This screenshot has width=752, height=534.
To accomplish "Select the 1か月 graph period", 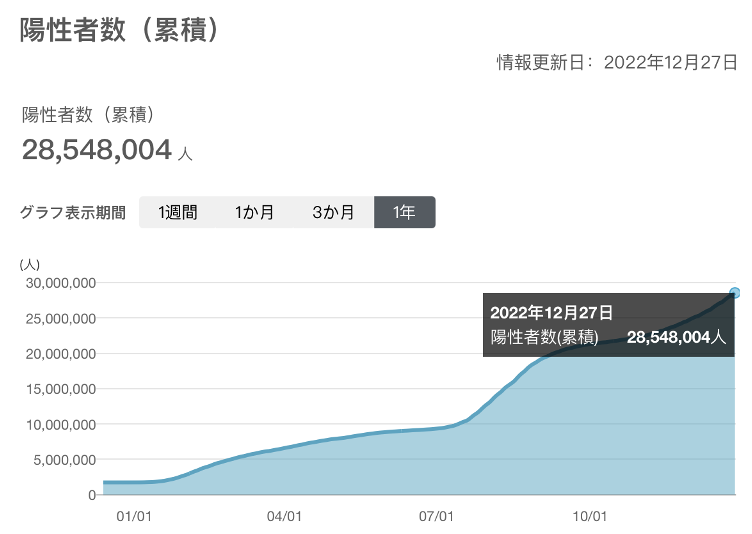I will 254,212.
